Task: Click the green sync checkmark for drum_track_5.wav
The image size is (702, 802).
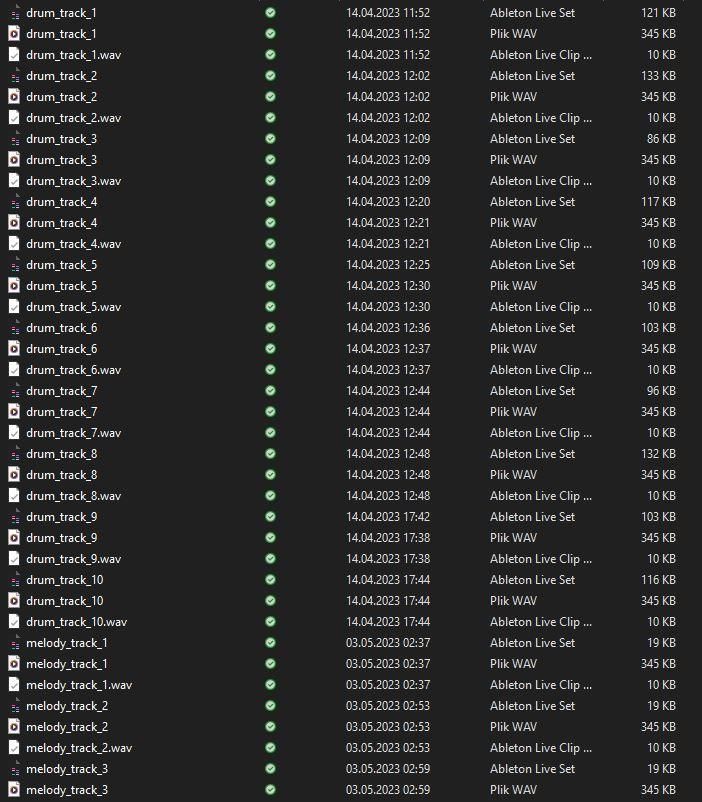Action: pos(271,306)
